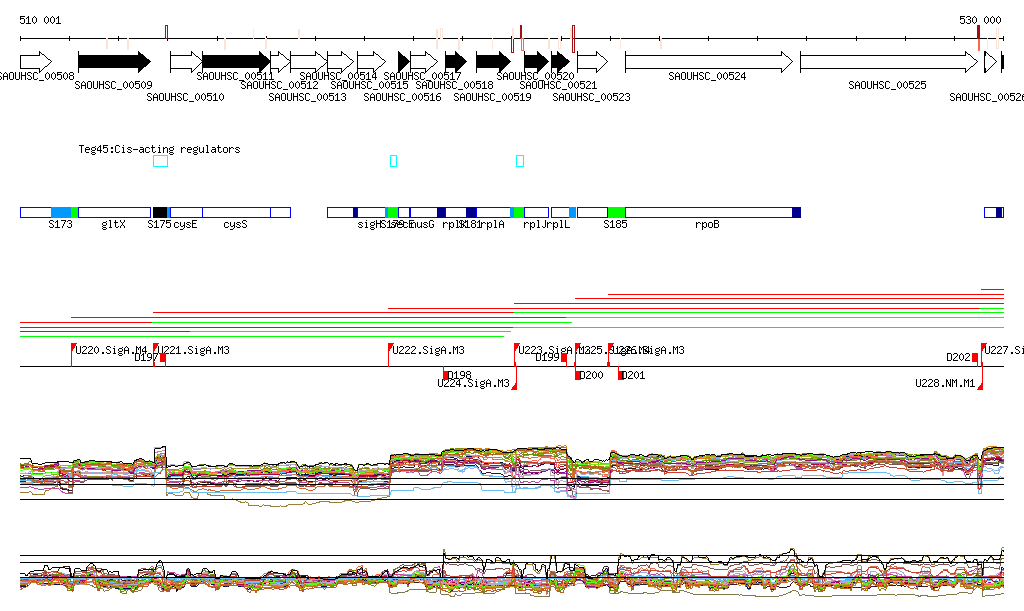The width and height of the screenshot is (1024, 611).
Task: Click the Teg45:Cis-acting regulators label
Action: pos(159,149)
